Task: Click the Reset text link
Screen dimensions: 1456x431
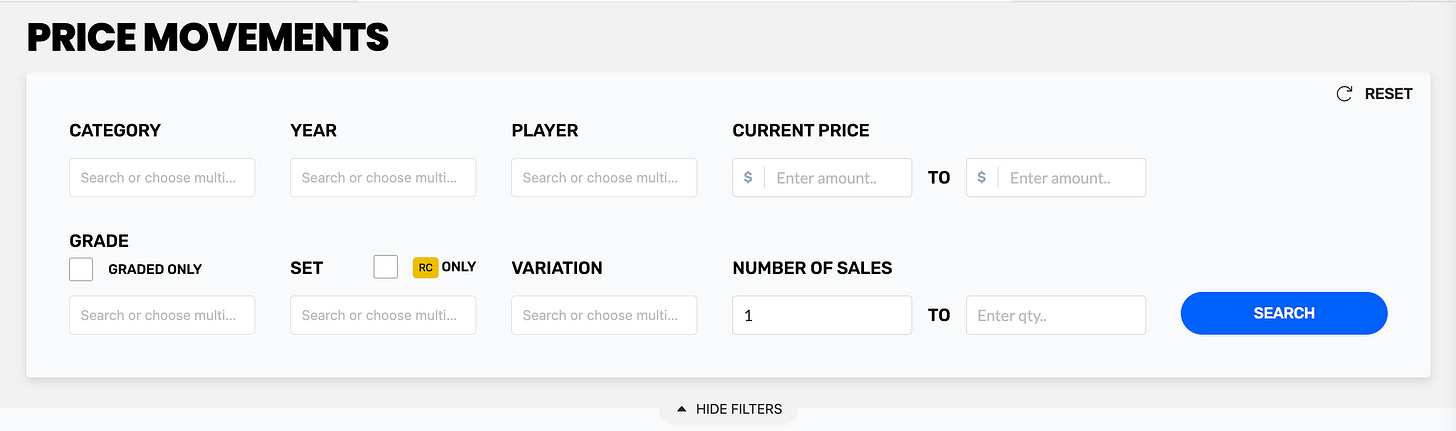Action: point(1389,94)
